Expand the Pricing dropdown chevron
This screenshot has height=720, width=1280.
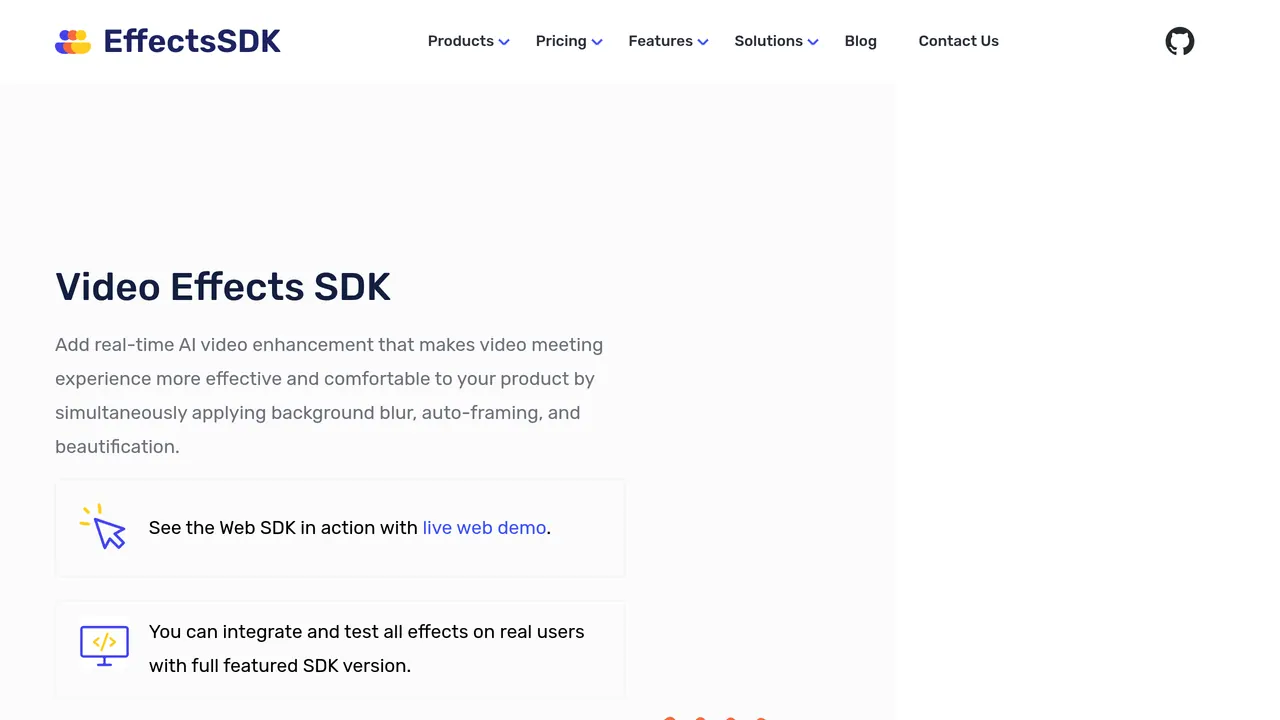[597, 42]
